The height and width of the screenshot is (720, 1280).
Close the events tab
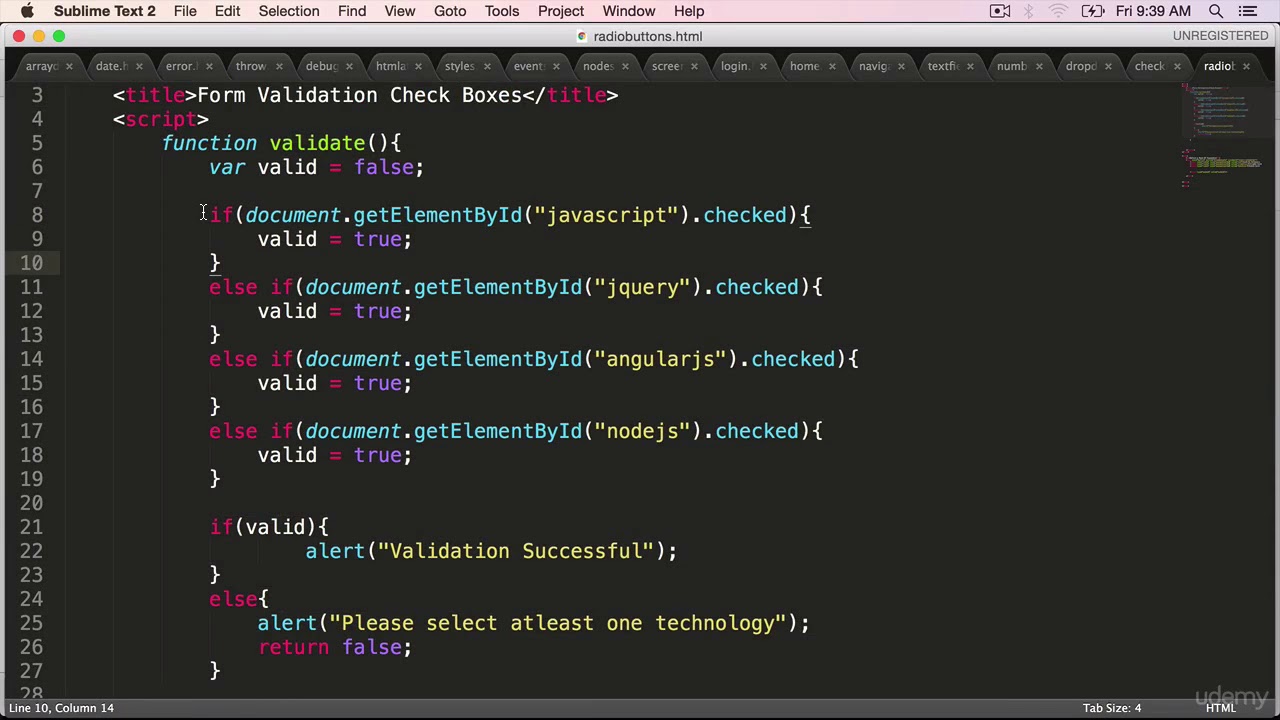556,67
